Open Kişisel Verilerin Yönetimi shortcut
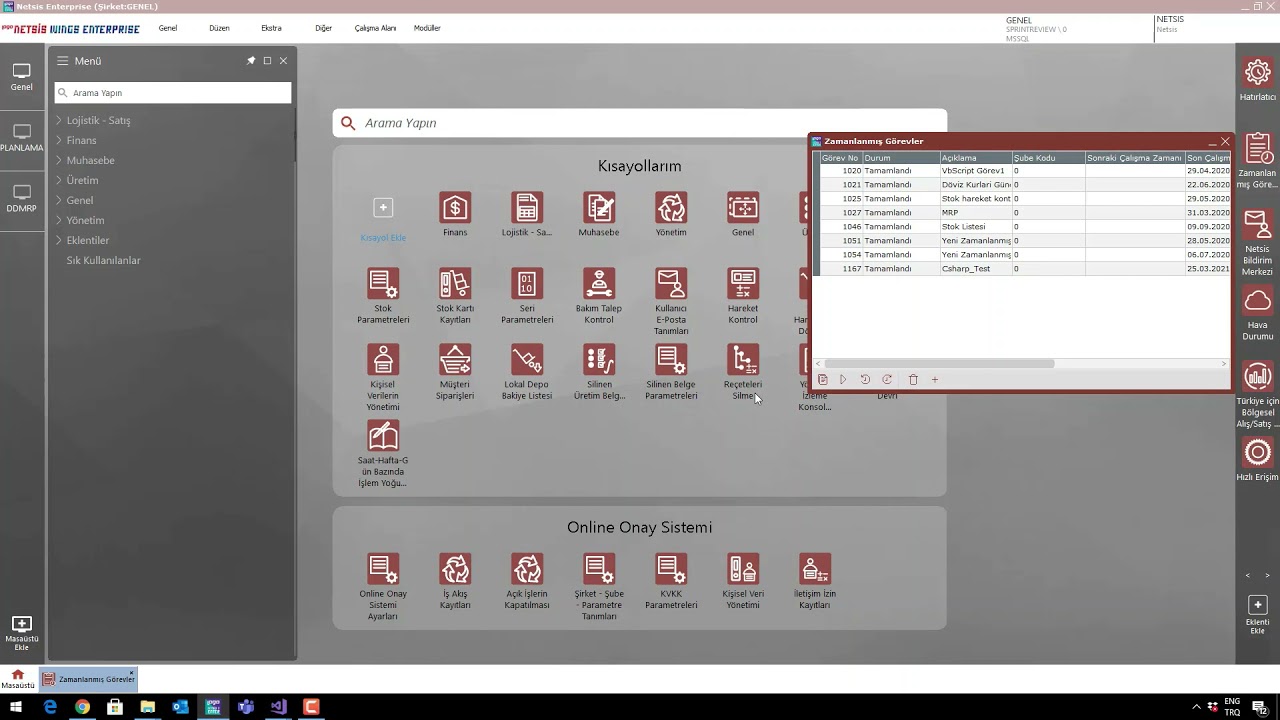The image size is (1280, 720). pyautogui.click(x=383, y=360)
